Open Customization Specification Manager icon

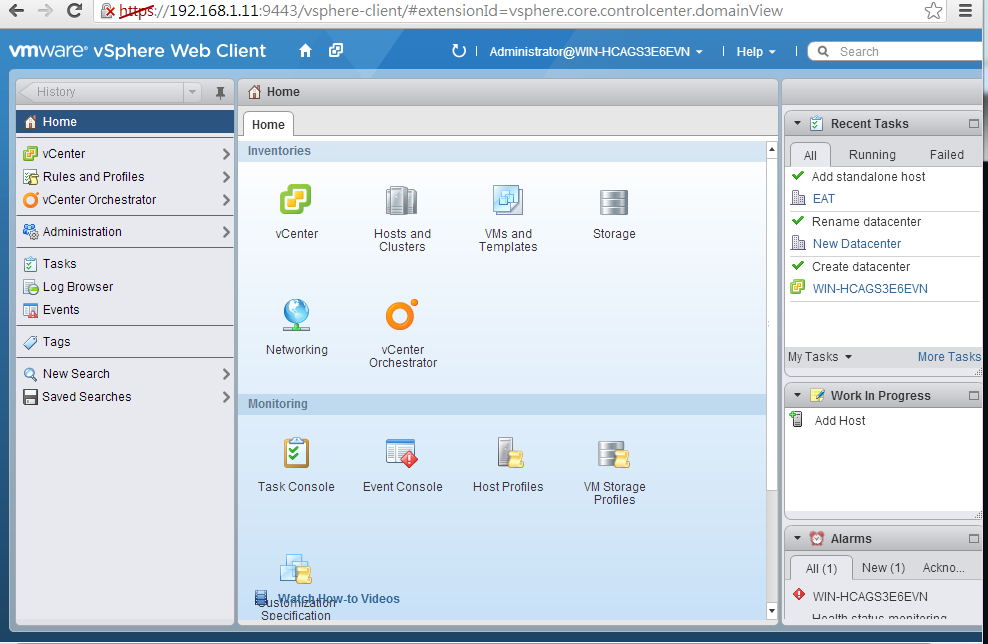296,568
